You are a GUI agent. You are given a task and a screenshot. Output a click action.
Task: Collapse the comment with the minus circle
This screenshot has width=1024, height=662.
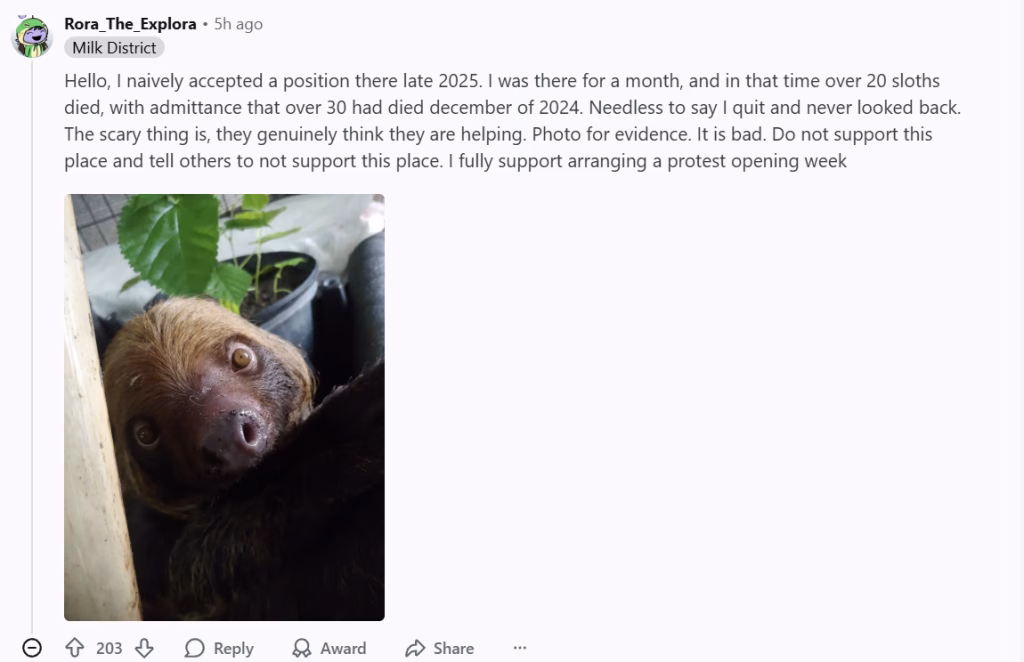pyautogui.click(x=32, y=648)
